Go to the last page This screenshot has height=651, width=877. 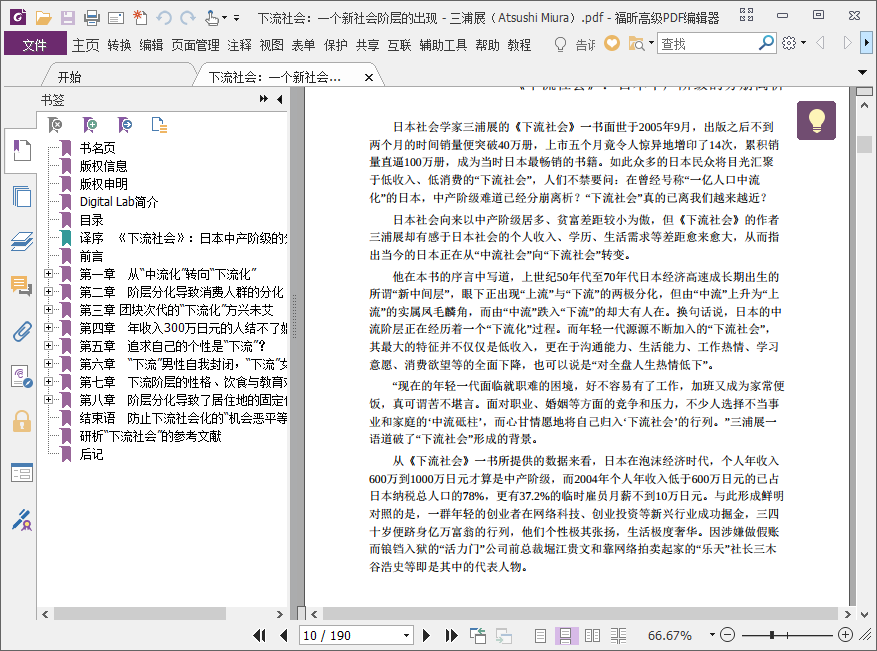[451, 635]
